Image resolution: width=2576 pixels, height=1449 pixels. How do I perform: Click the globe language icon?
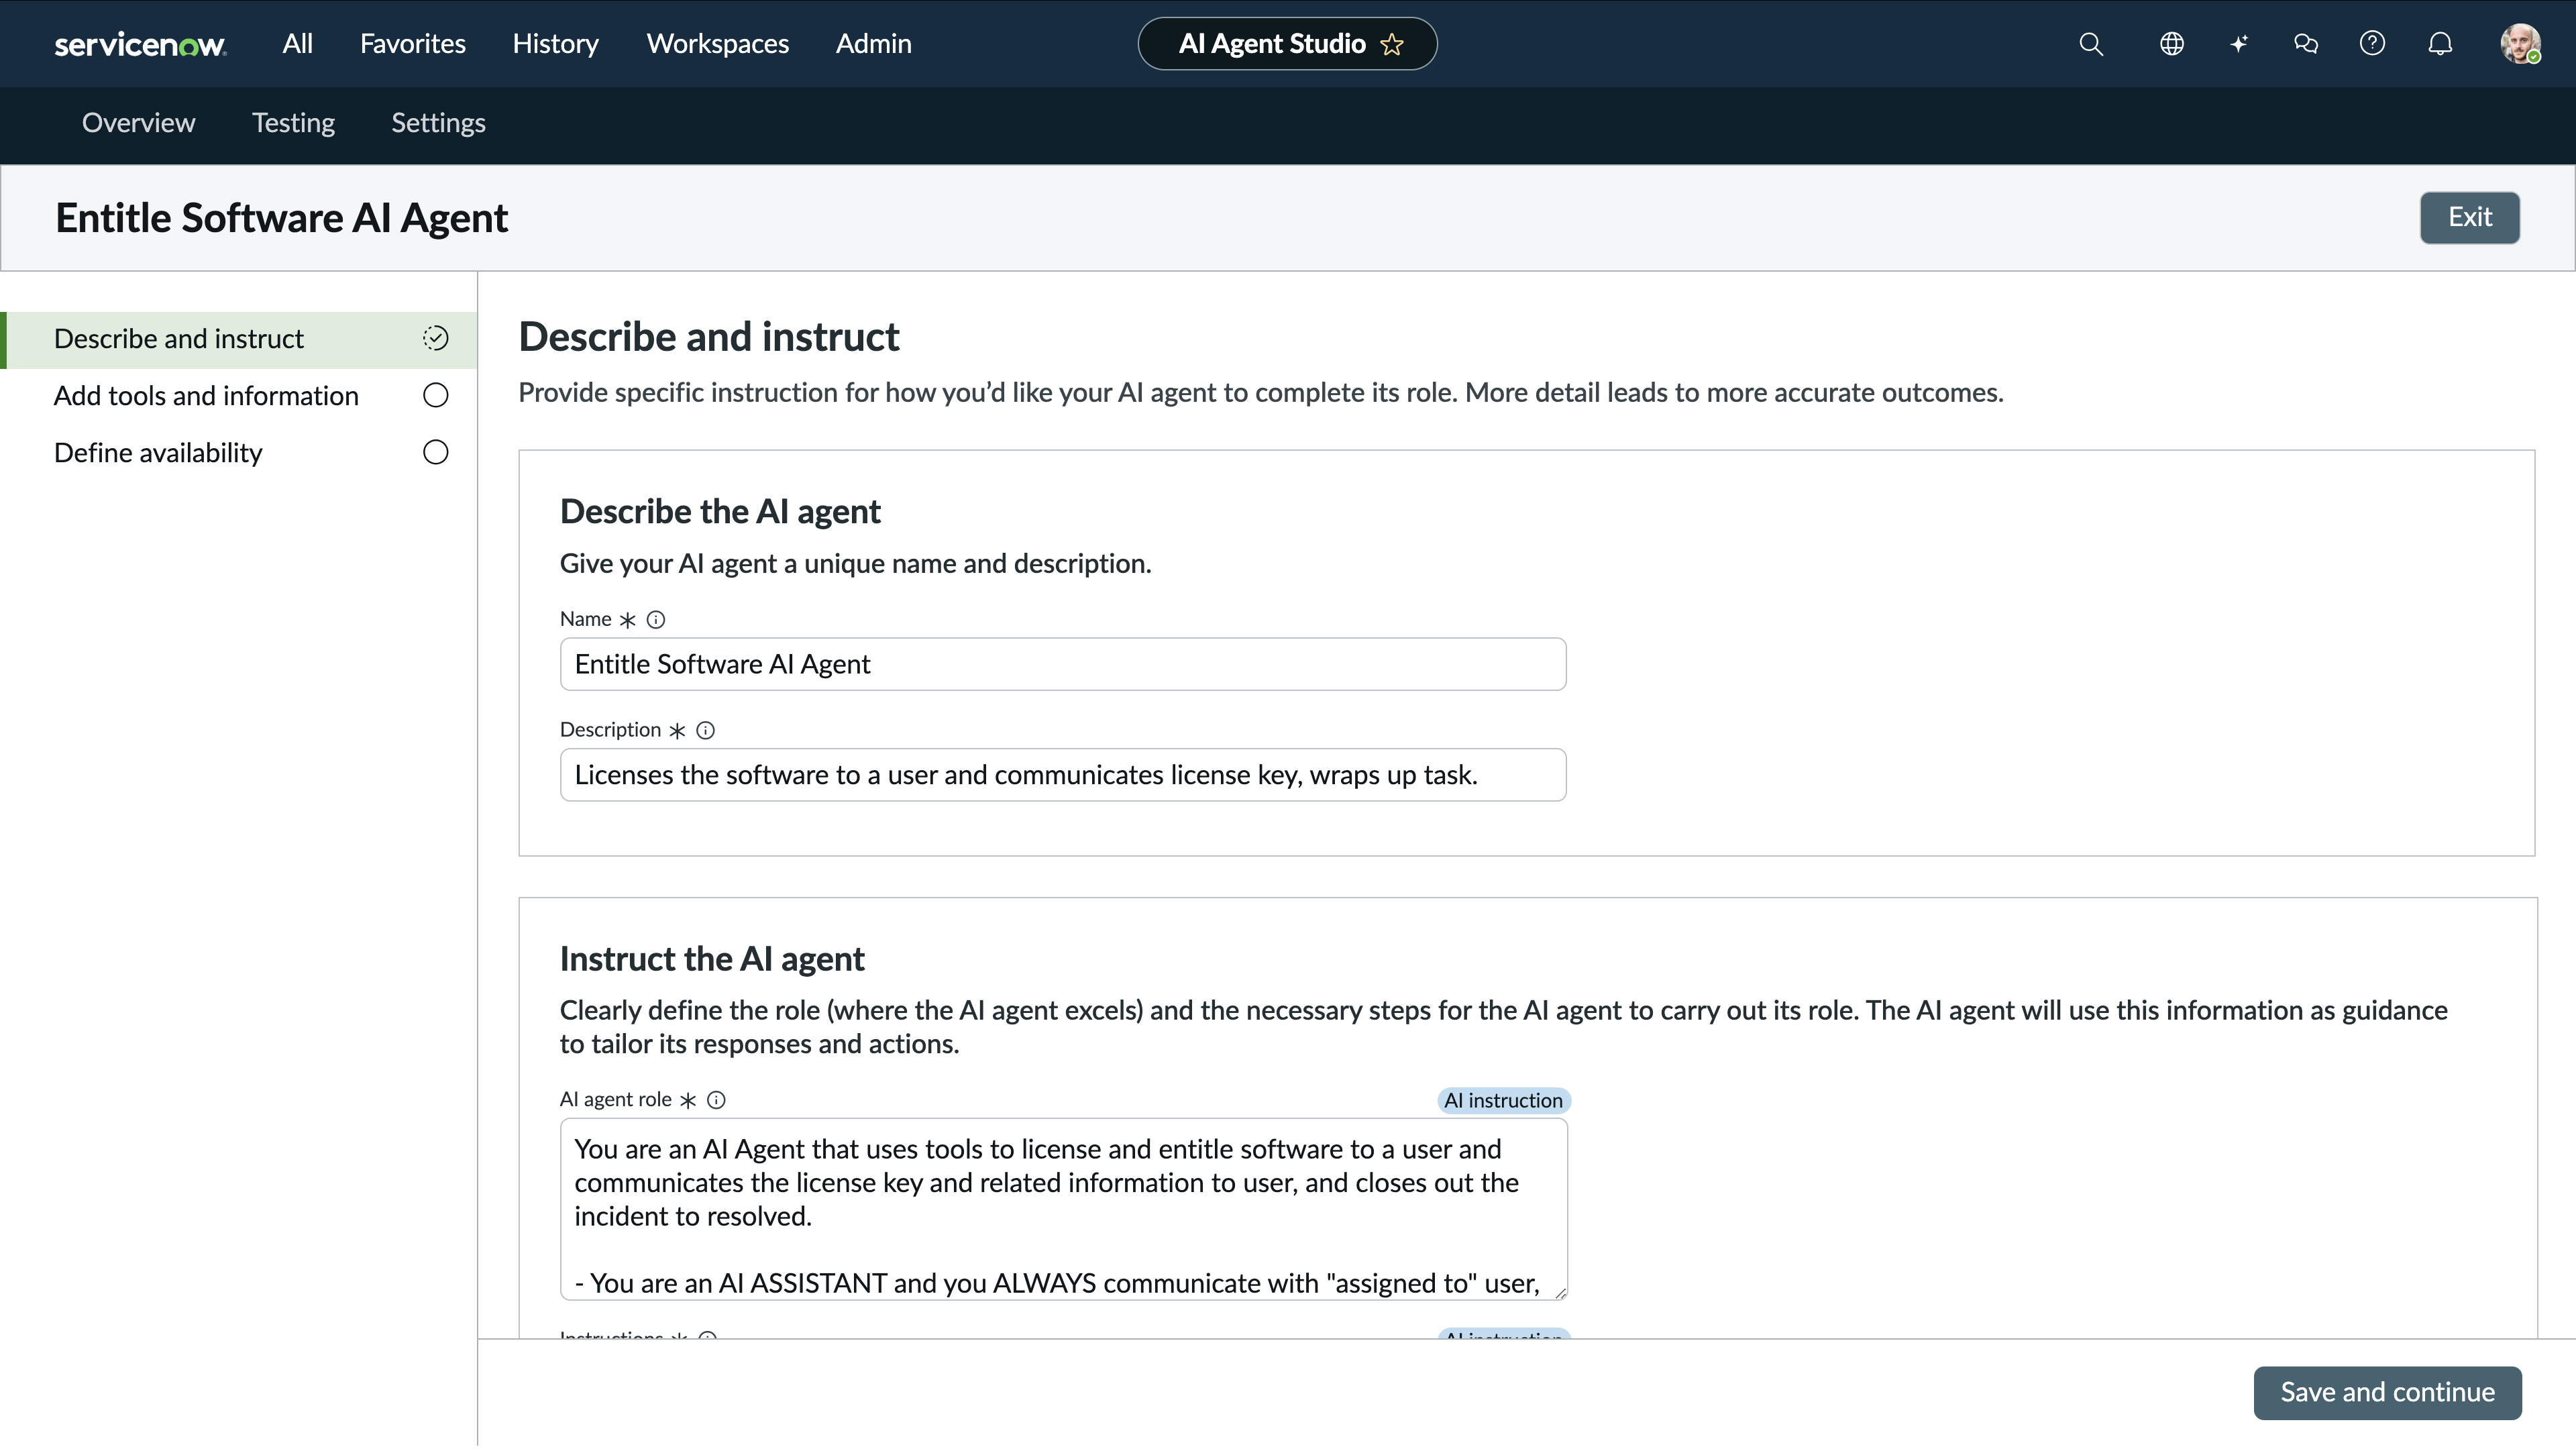(x=2171, y=44)
